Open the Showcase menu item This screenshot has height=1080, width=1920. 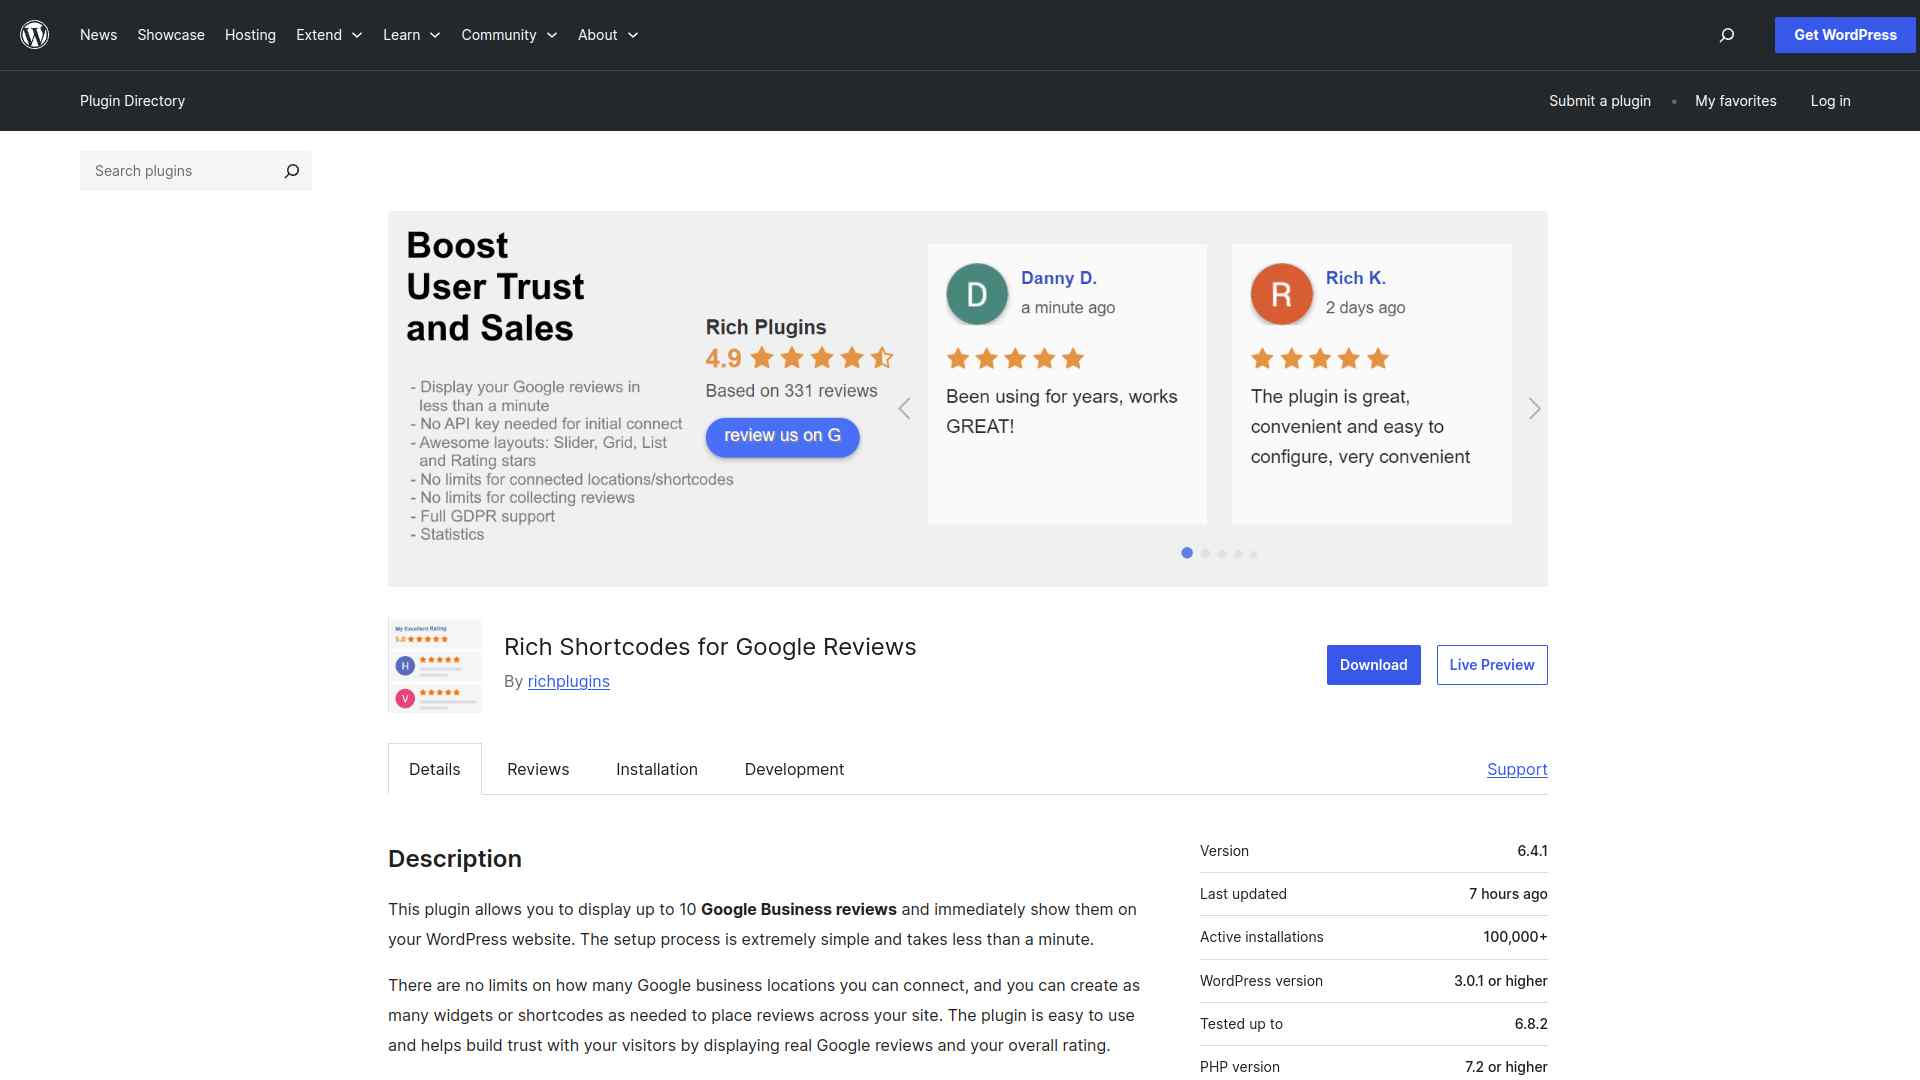[171, 35]
